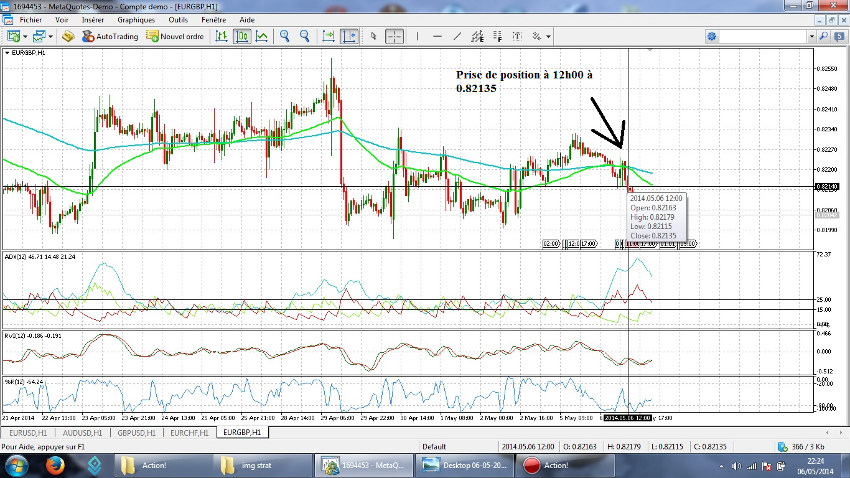Toggle the AutoTrading button

[x=110, y=36]
